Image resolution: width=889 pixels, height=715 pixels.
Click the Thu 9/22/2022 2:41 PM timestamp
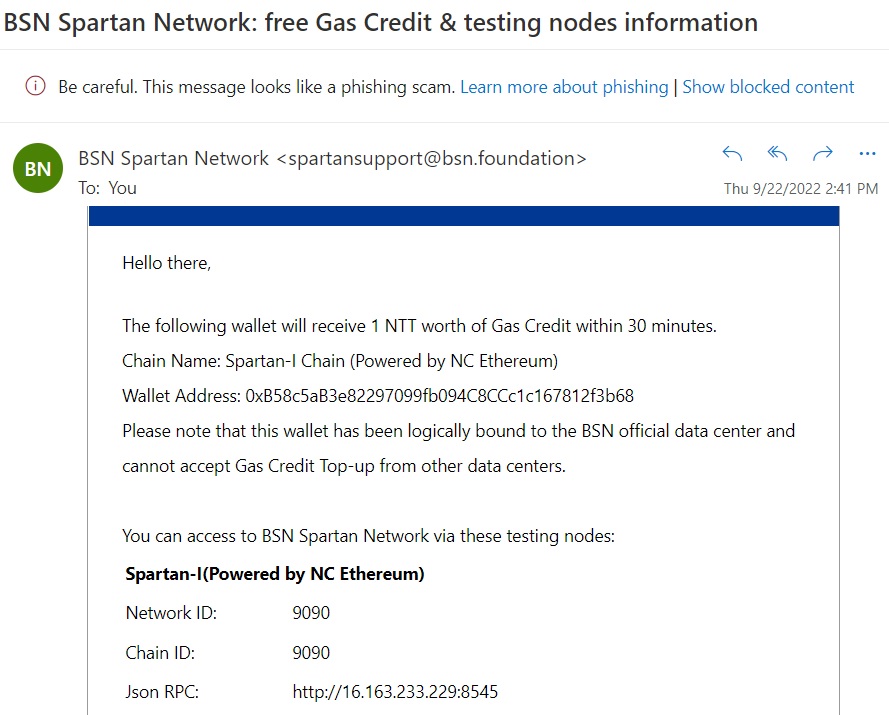[801, 188]
